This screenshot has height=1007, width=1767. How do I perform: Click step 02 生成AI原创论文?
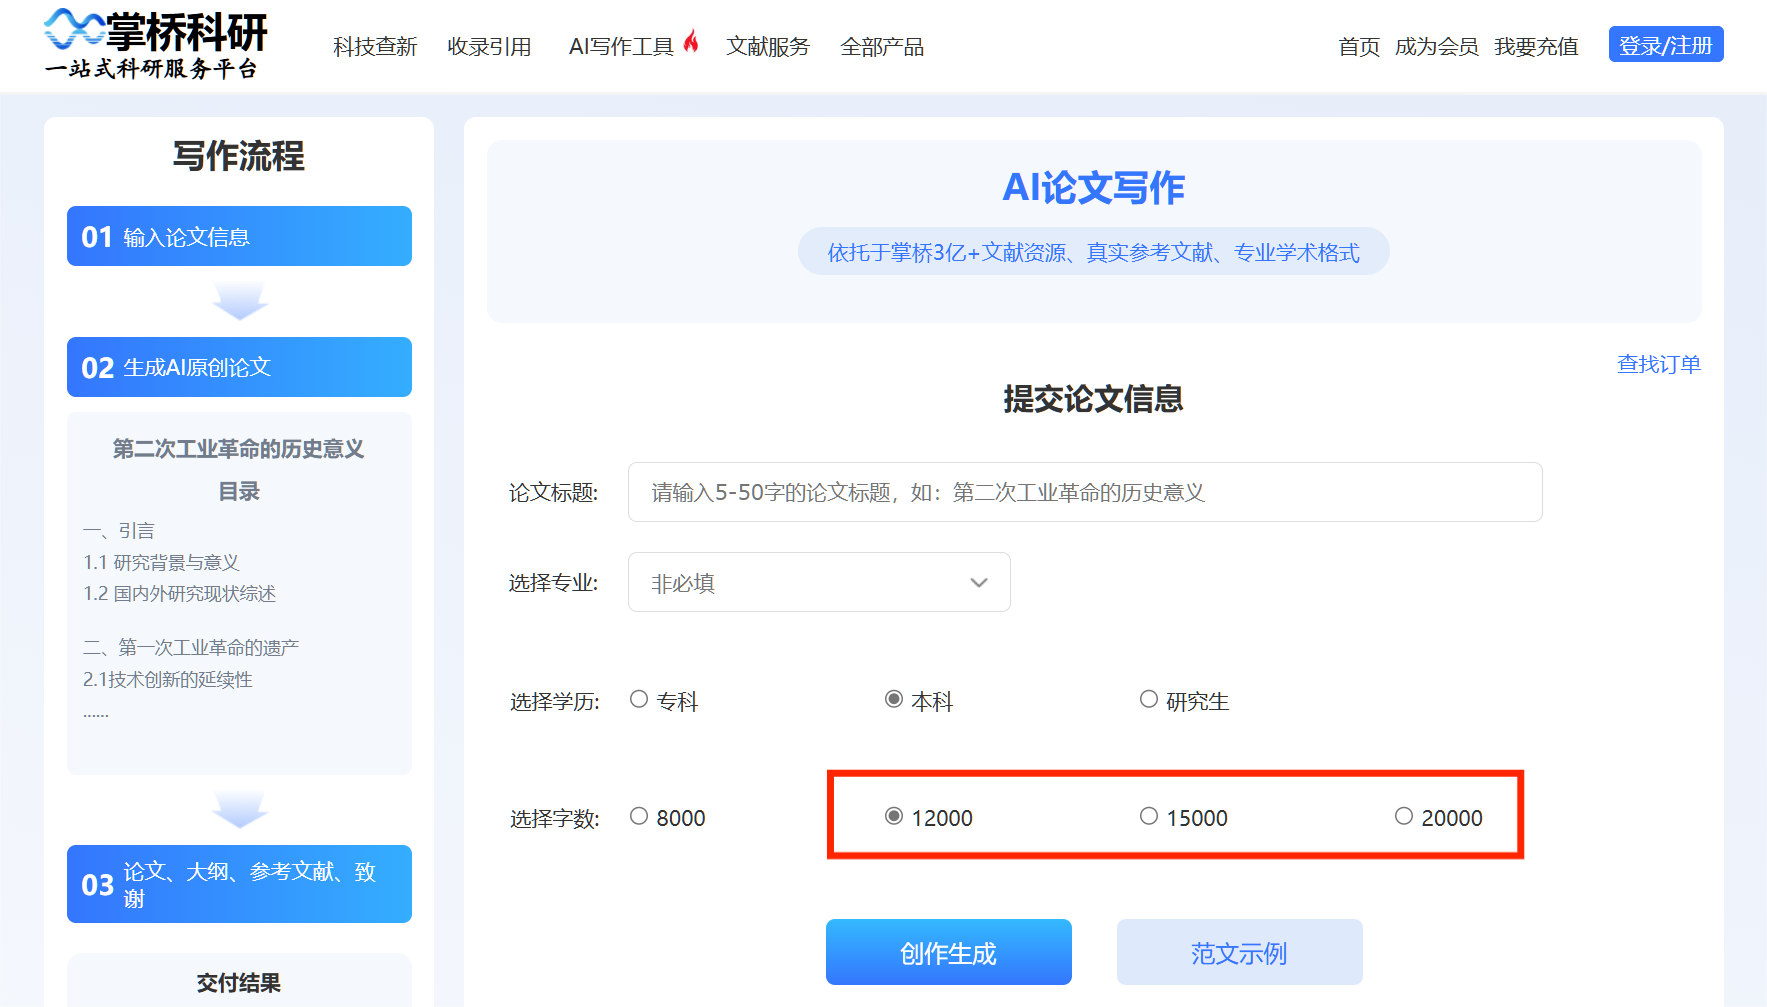[x=239, y=367]
